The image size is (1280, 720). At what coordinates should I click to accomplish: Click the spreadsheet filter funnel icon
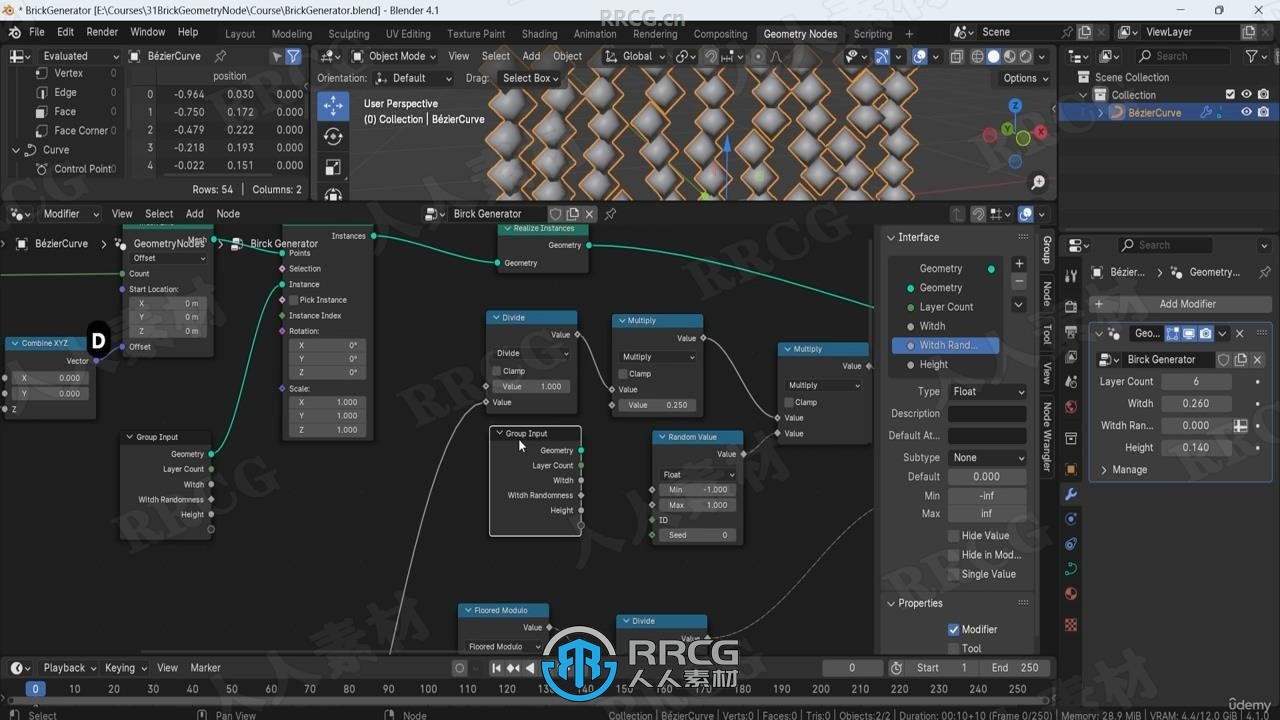[293, 56]
